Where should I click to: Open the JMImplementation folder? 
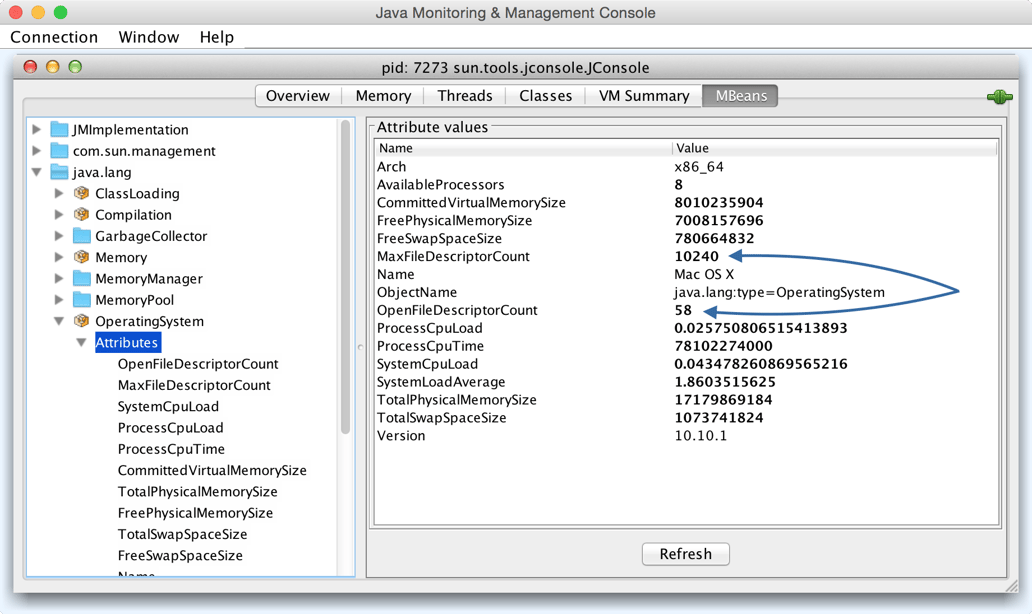click(37, 129)
